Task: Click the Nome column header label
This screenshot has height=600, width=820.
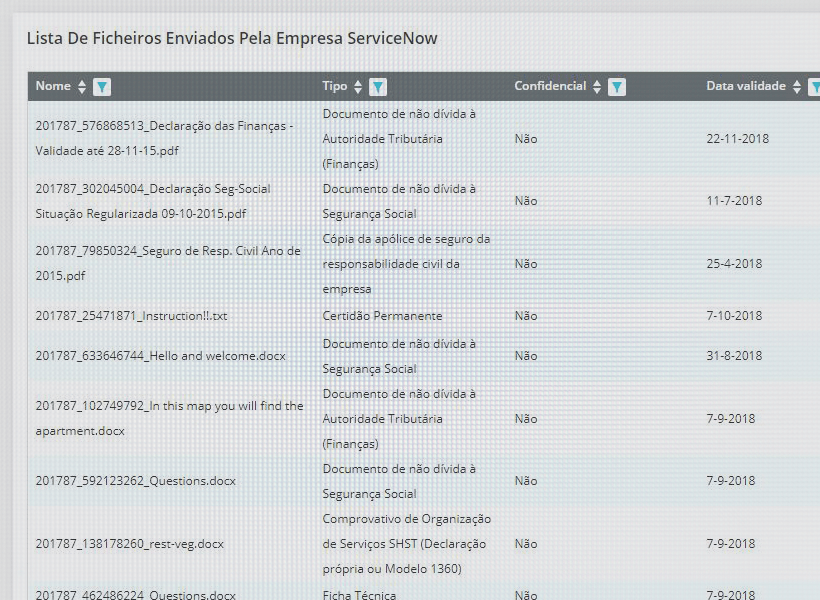Action: (x=53, y=86)
